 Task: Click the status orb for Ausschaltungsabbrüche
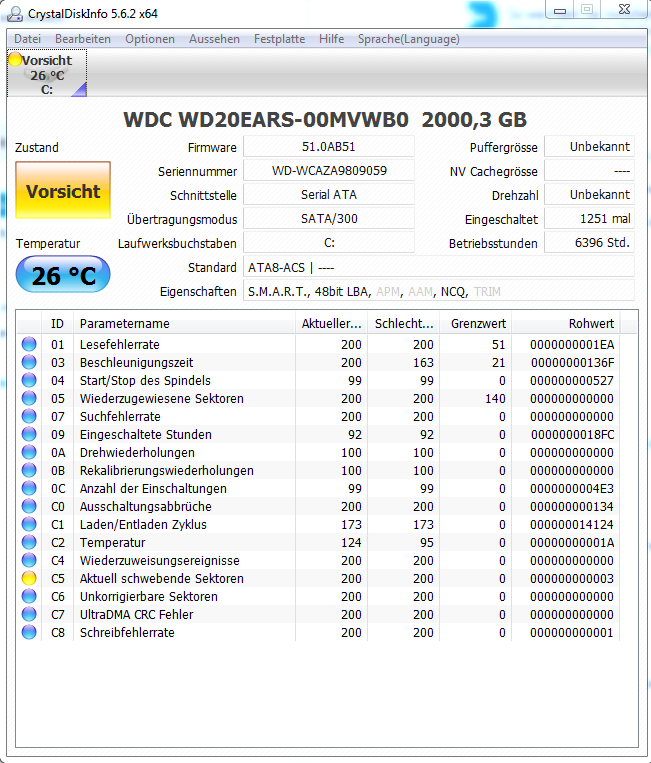(x=29, y=506)
